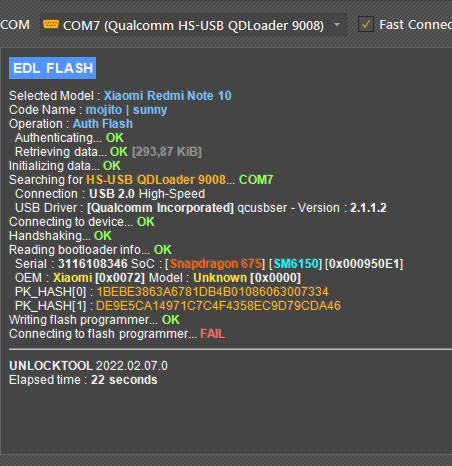Click the PK_HASH[1] hash value
Image resolution: width=452 pixels, height=466 pixels.
[218, 306]
